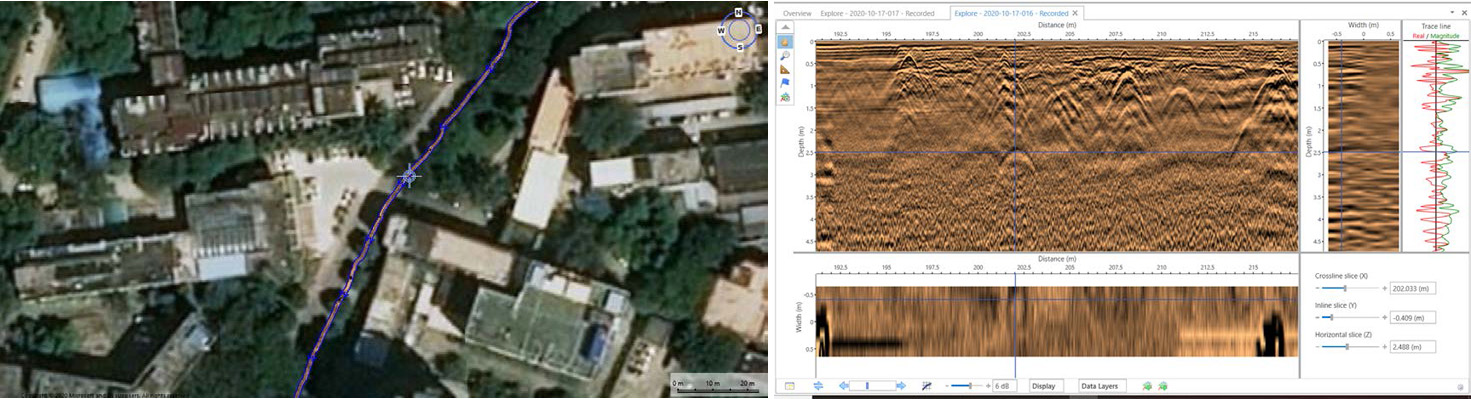Open the Data Layers menu
1471x399 pixels.
click(1103, 386)
